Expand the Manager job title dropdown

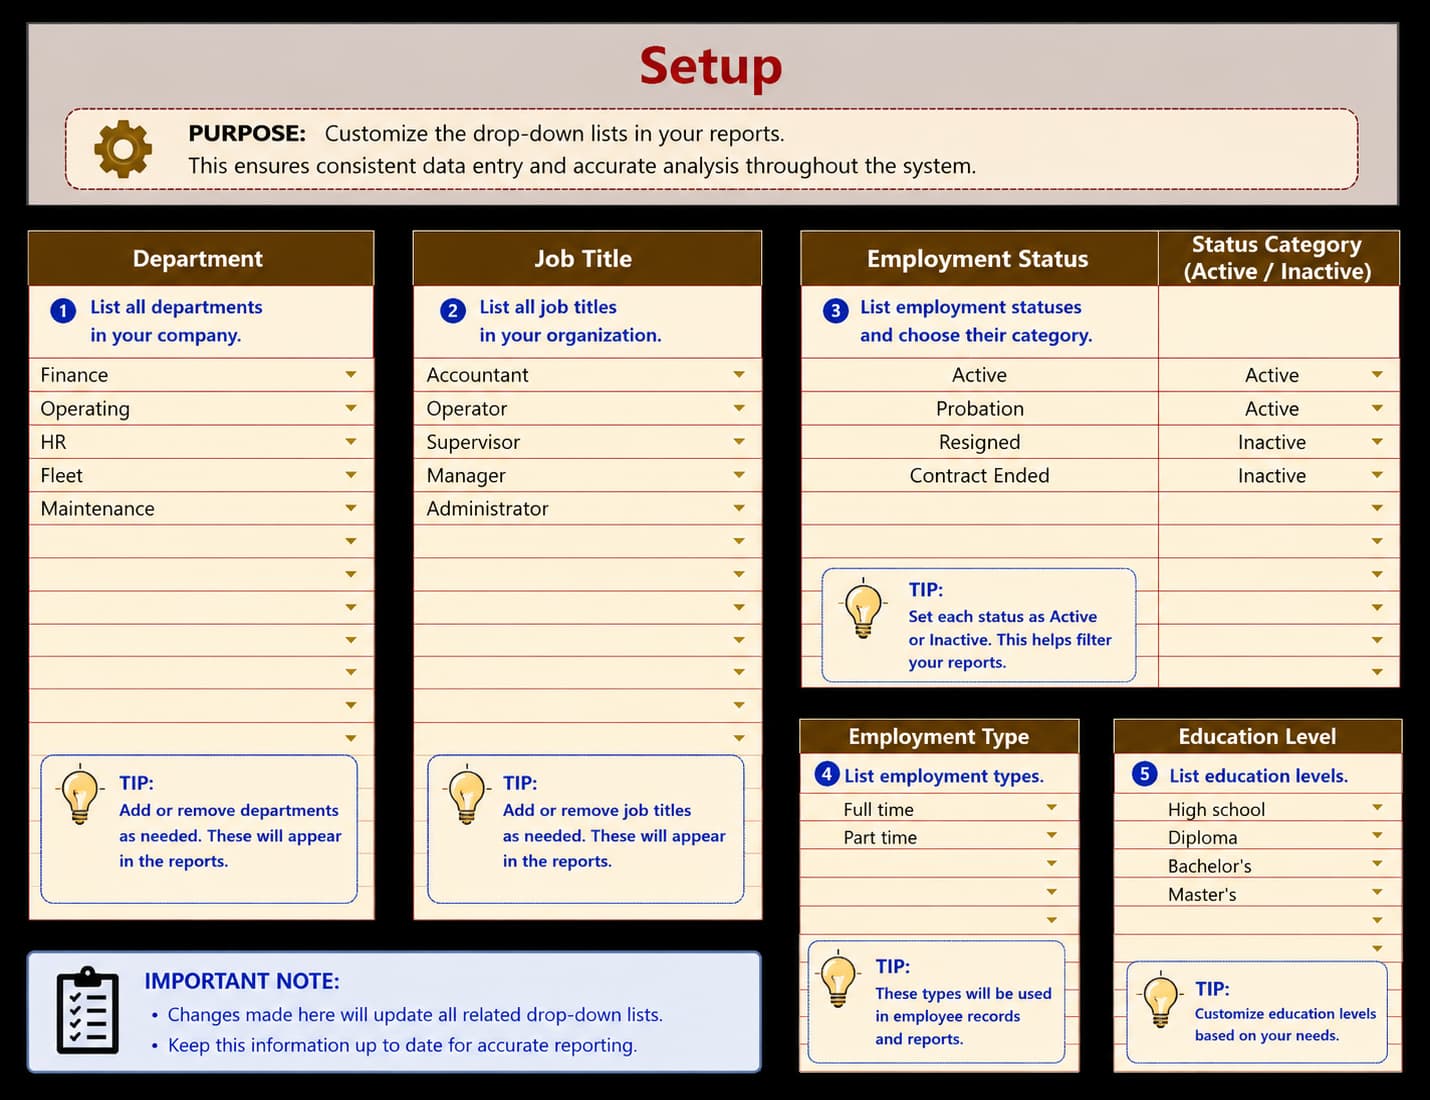[x=739, y=475]
